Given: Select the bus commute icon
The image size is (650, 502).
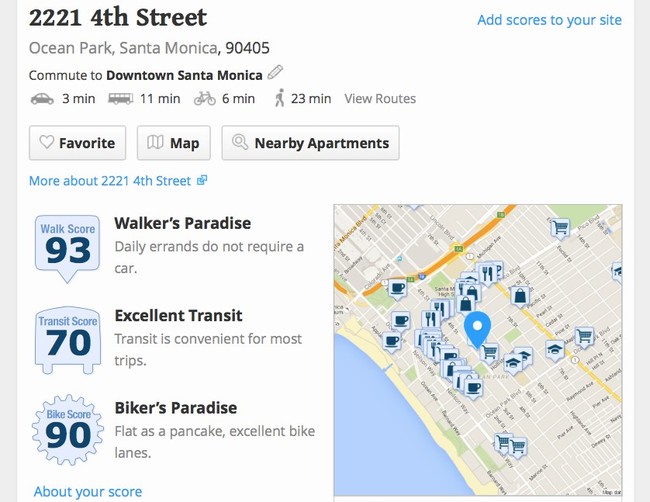Looking at the screenshot, I should (x=120, y=99).
